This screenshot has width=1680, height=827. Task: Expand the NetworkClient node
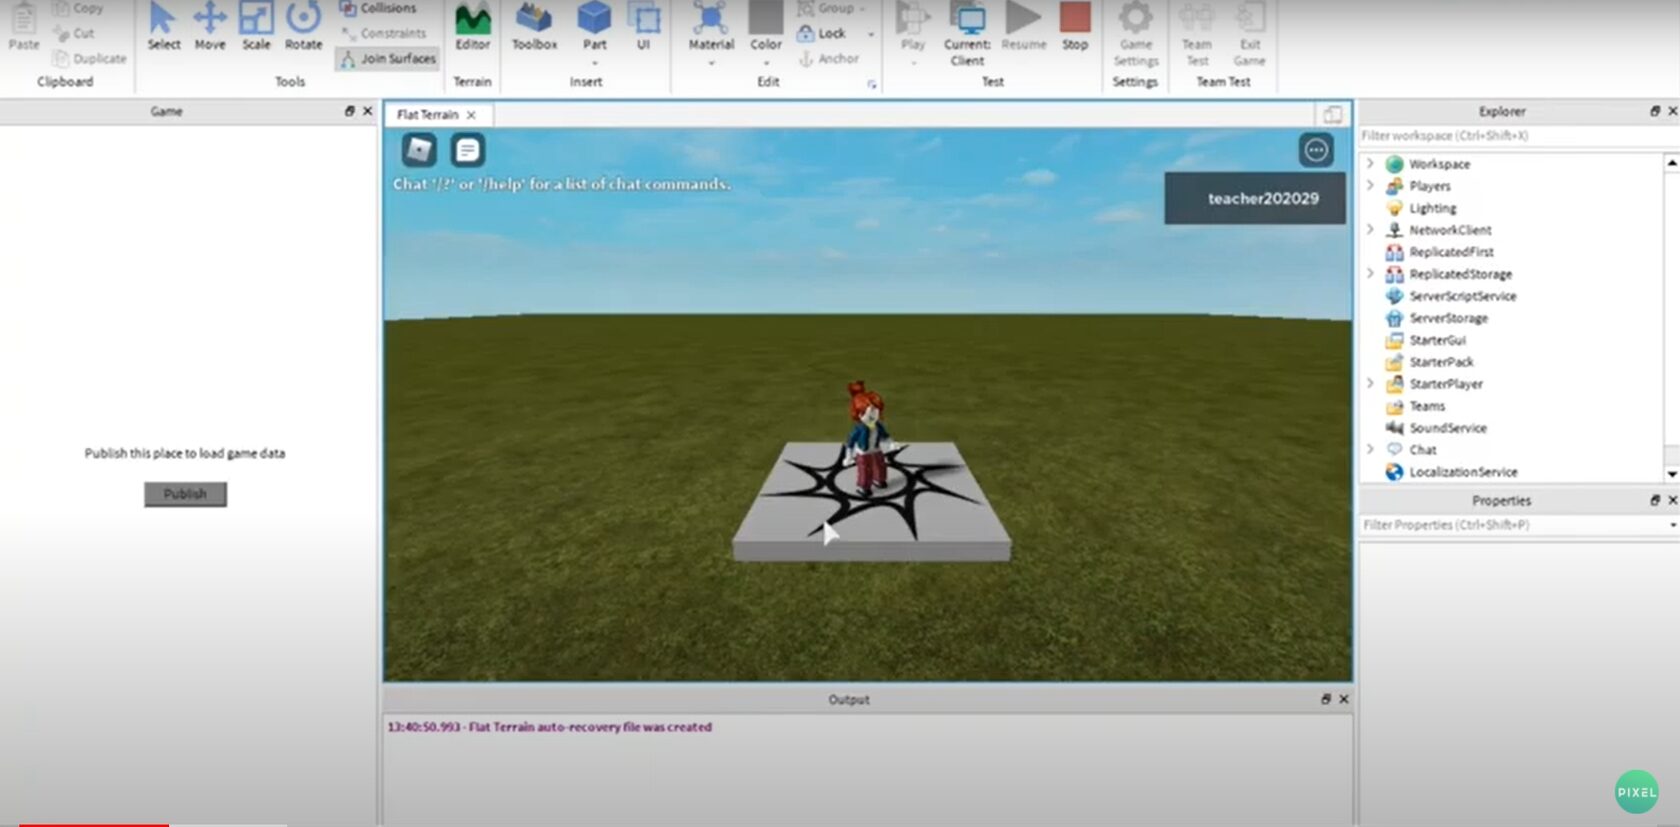coord(1371,229)
